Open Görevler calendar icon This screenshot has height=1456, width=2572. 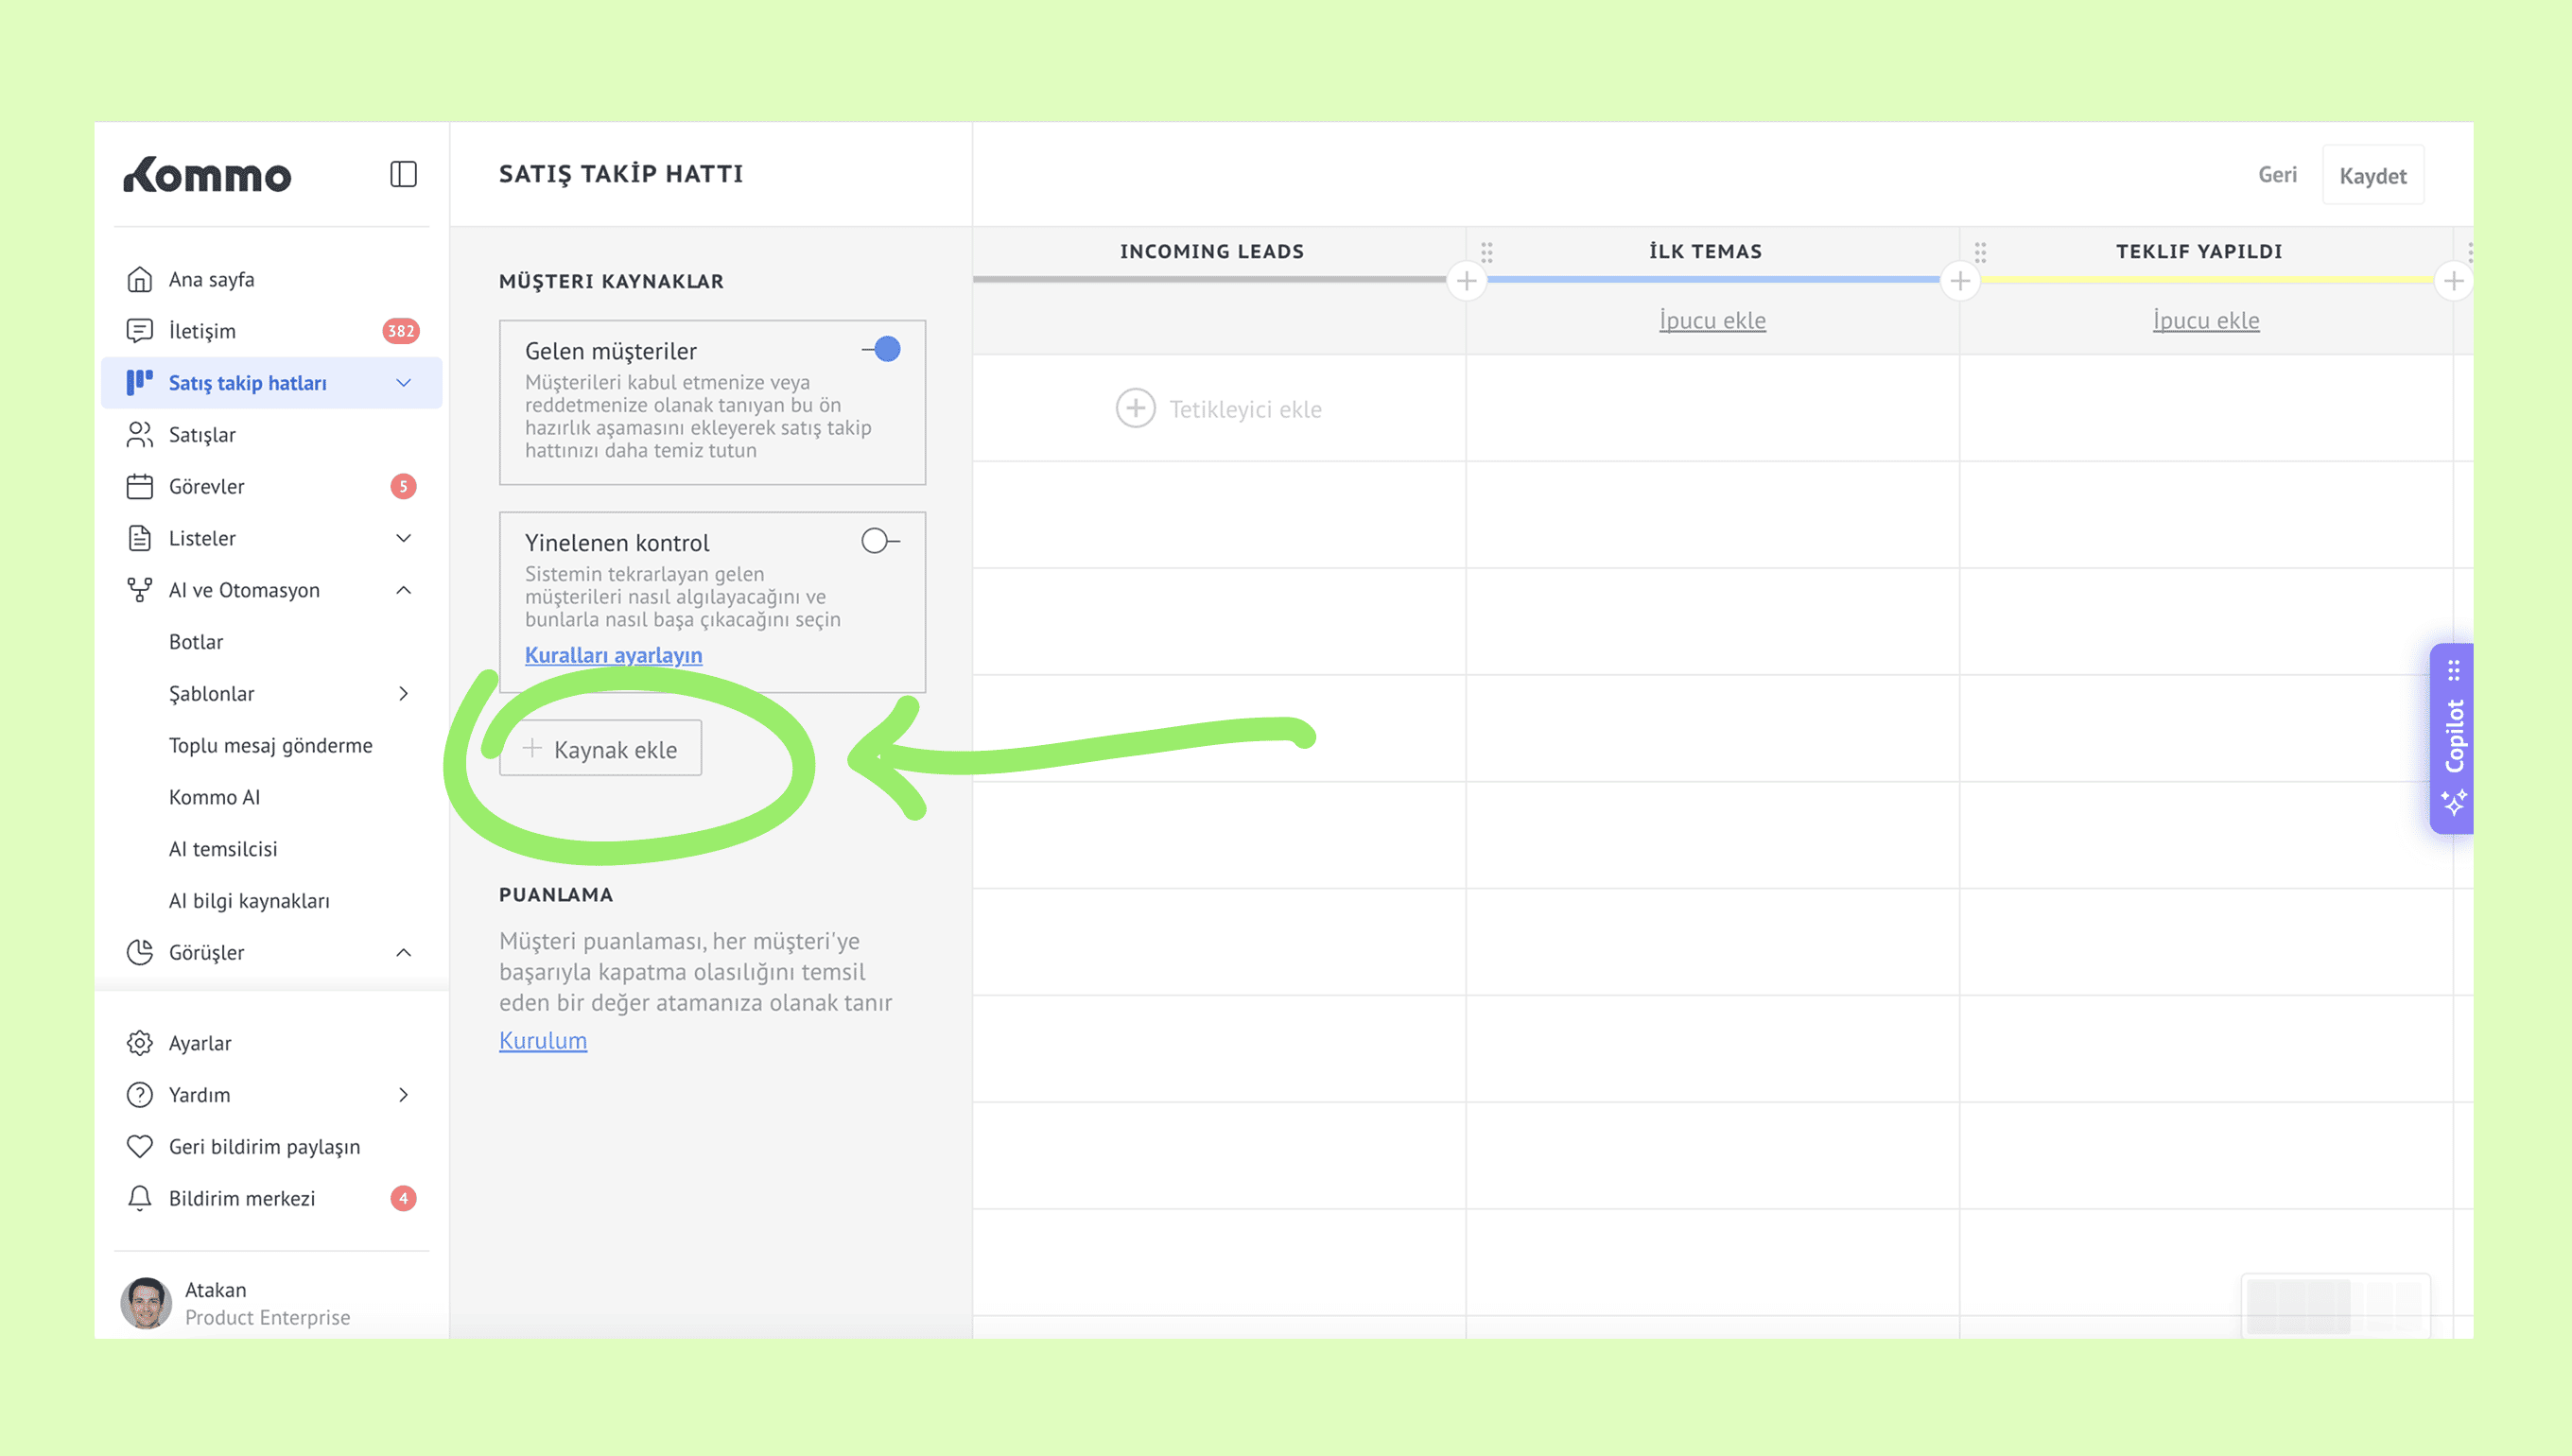[x=140, y=487]
